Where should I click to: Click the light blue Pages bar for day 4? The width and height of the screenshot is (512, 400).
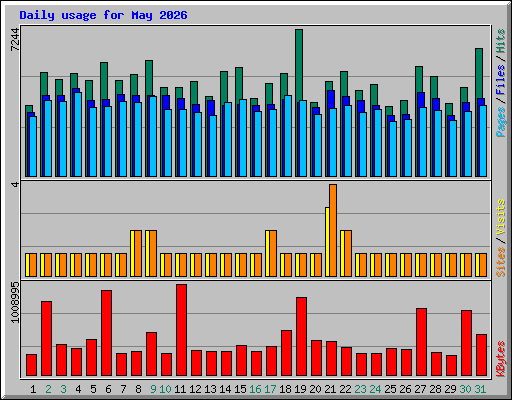point(78,134)
